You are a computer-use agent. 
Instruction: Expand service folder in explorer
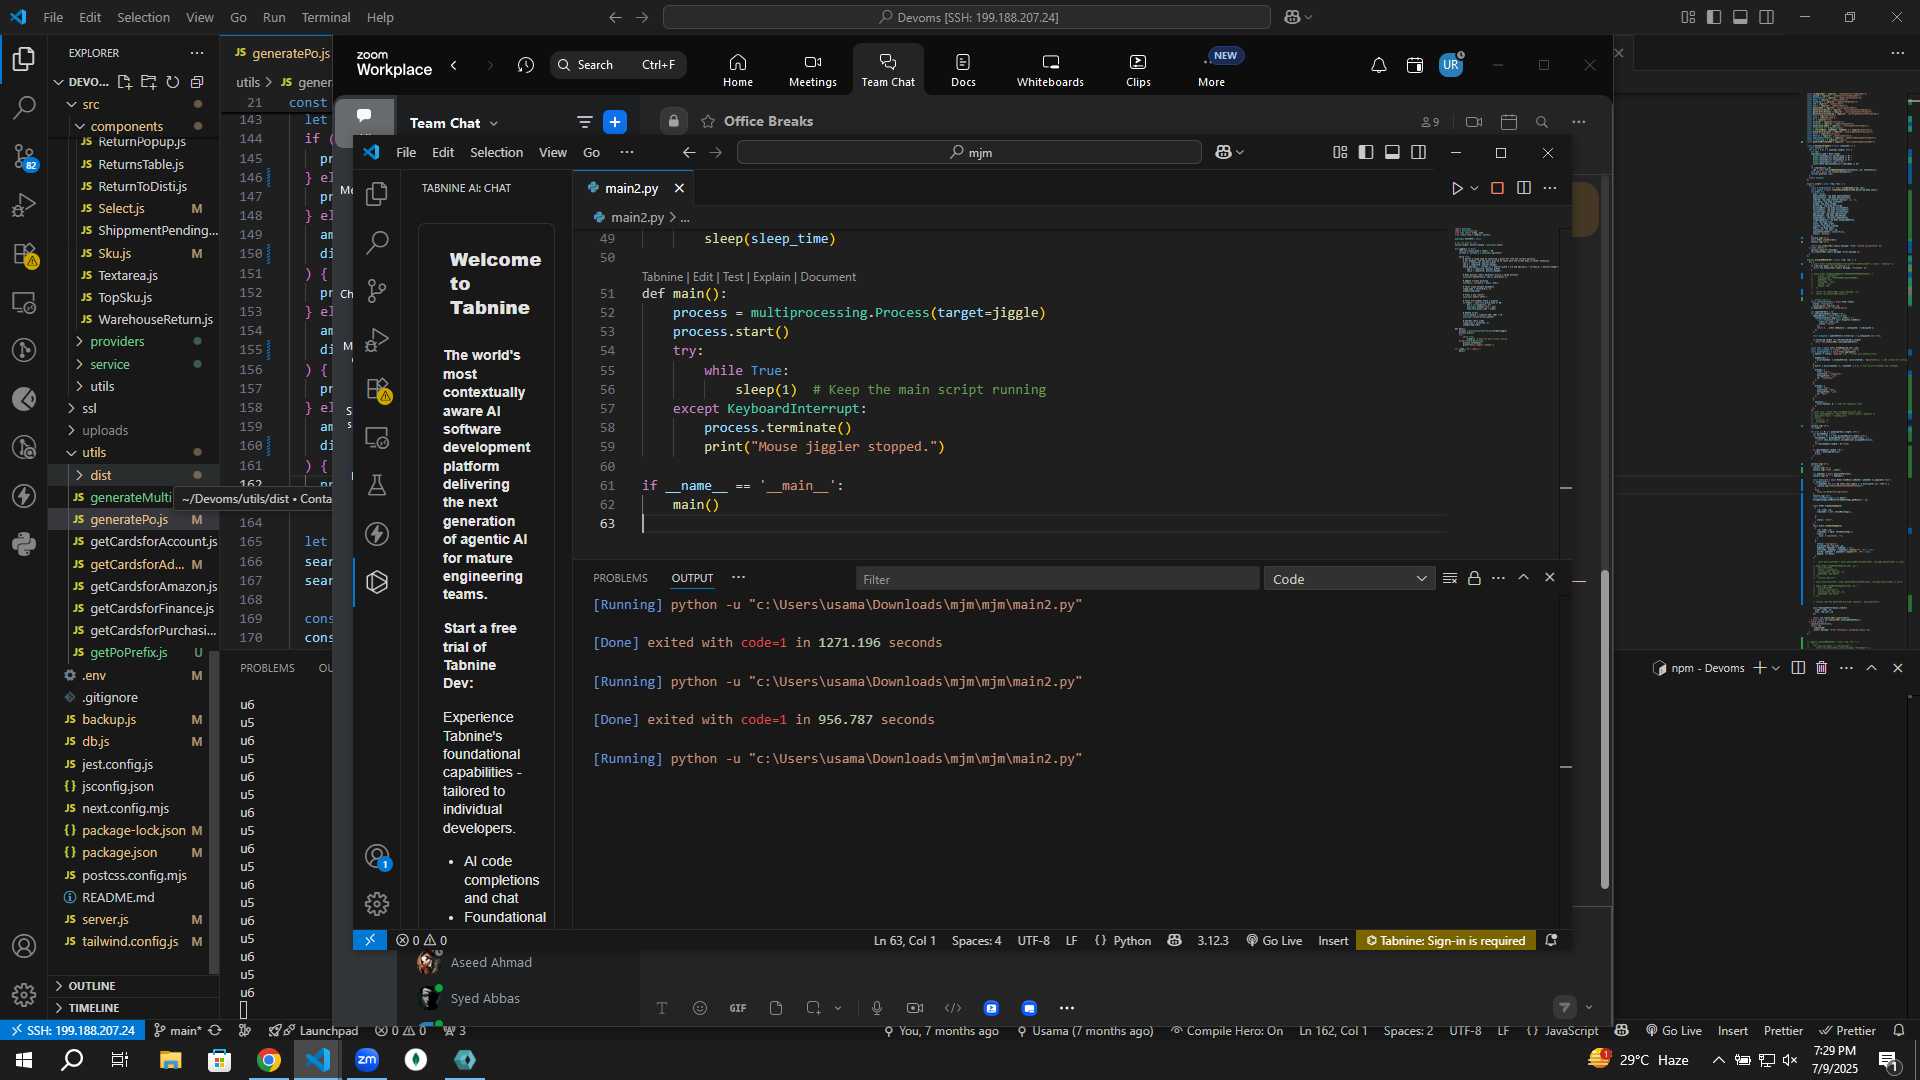tap(110, 364)
